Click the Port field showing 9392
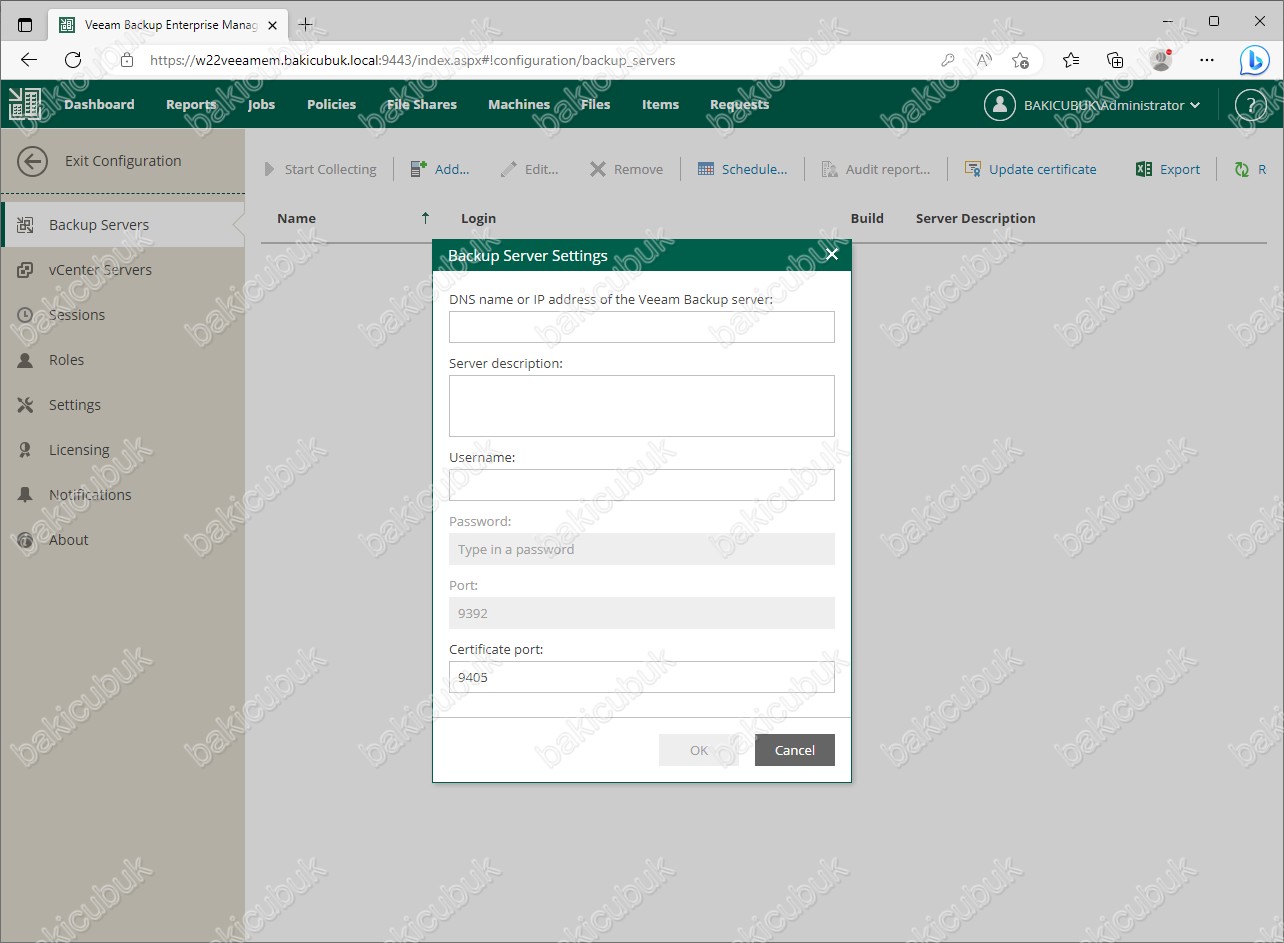 pos(642,613)
